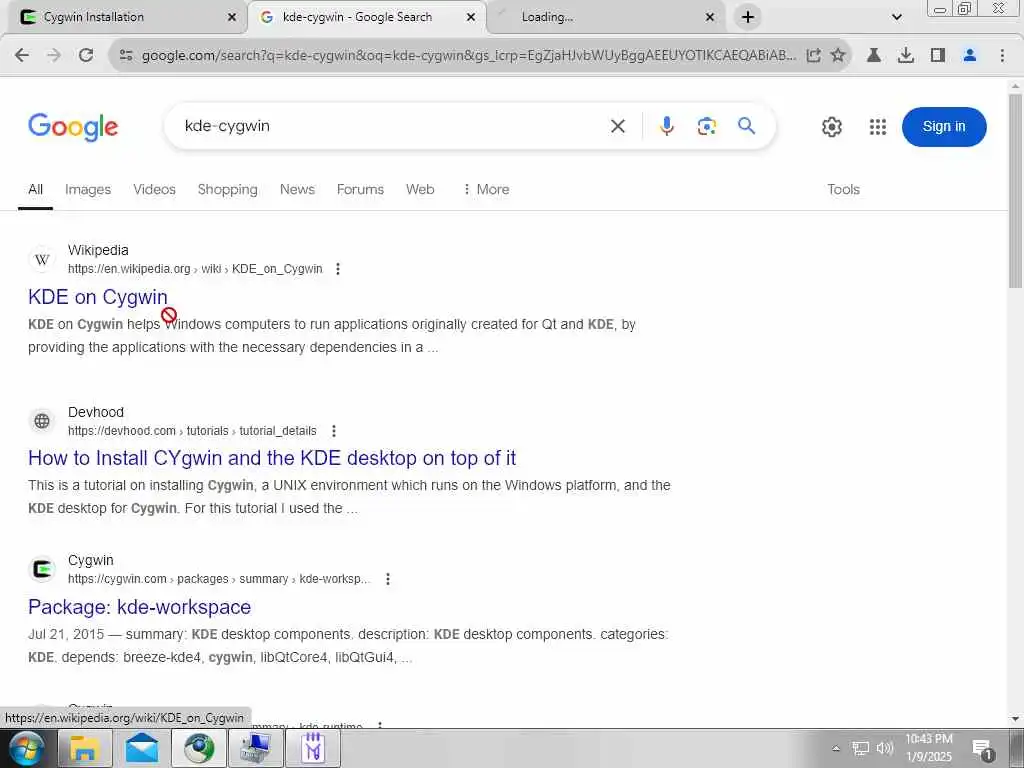Select the Forums search filter
Viewport: 1024px width, 768px height.
(360, 189)
